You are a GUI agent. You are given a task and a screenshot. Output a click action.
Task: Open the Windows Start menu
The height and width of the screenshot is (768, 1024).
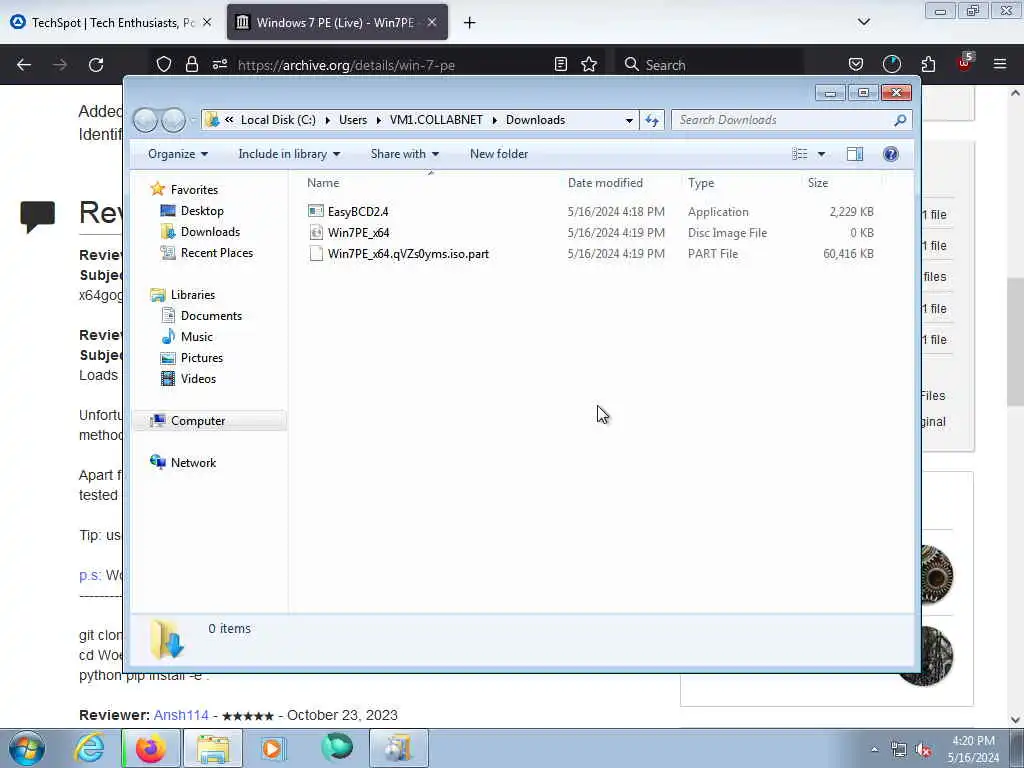pos(27,748)
